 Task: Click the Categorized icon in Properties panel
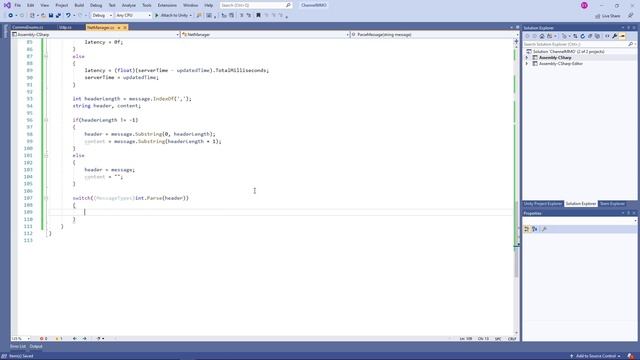pos(527,229)
